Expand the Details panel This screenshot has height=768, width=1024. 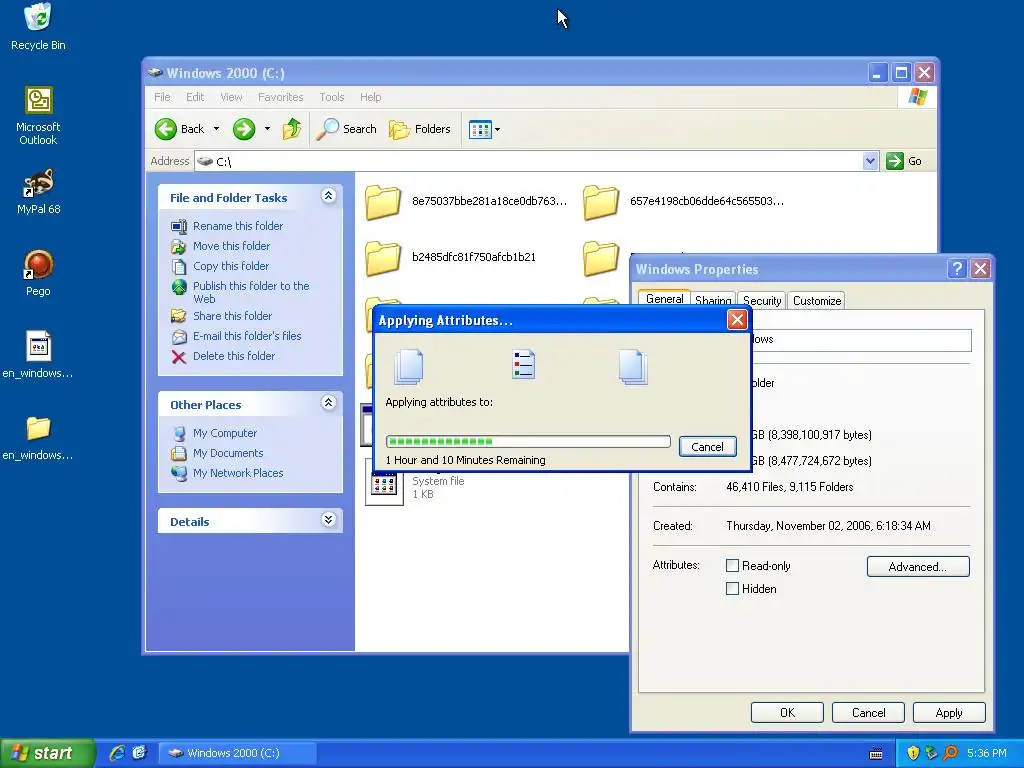coord(328,520)
